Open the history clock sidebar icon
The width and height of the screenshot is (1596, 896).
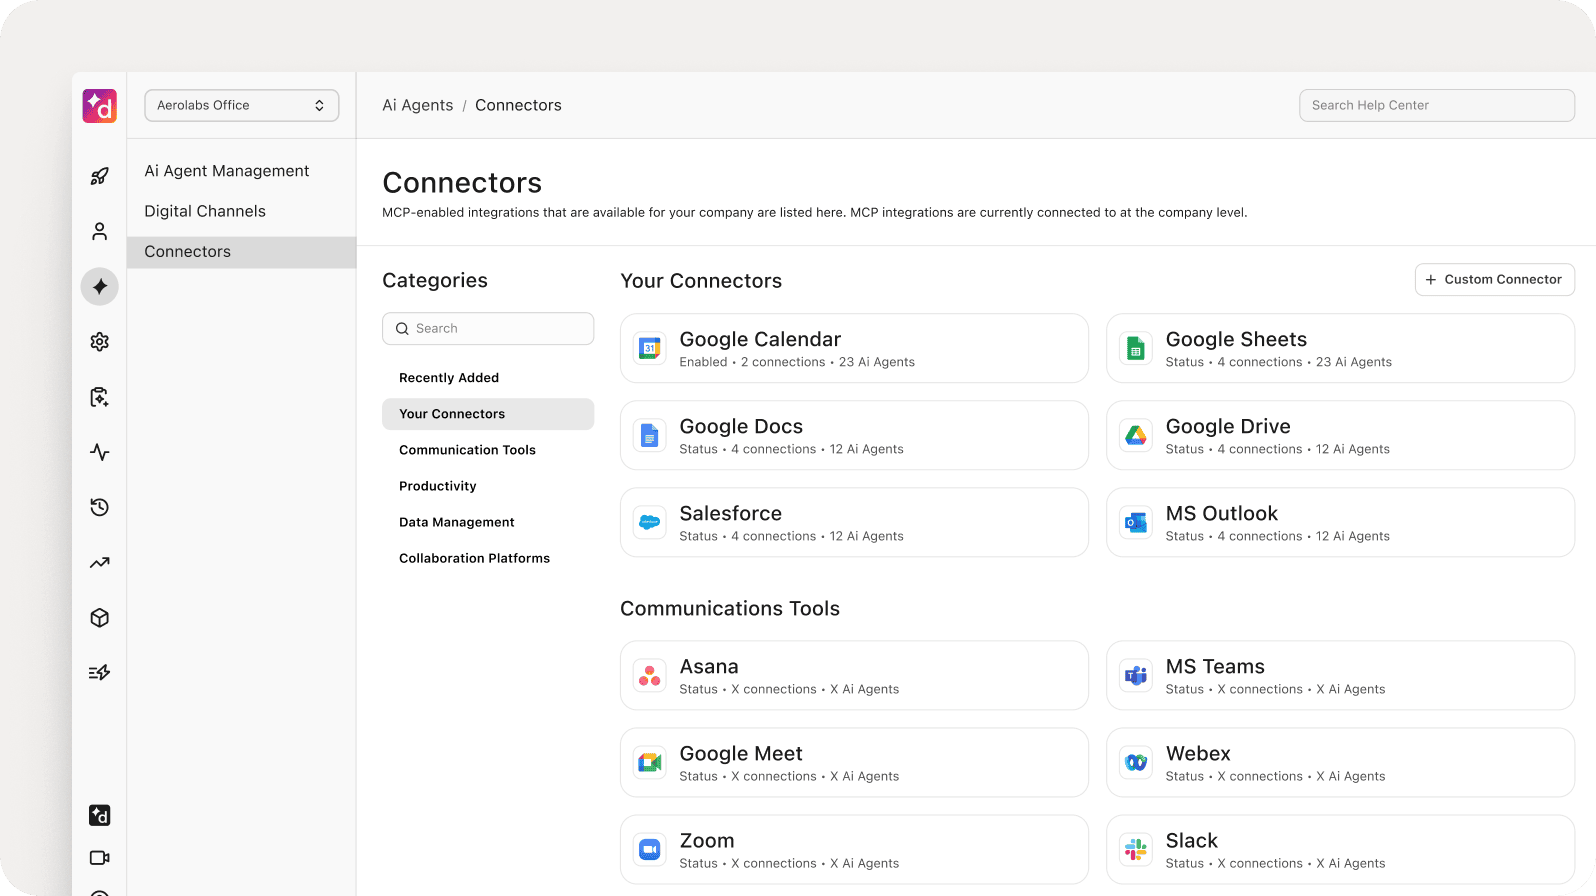tap(100, 507)
